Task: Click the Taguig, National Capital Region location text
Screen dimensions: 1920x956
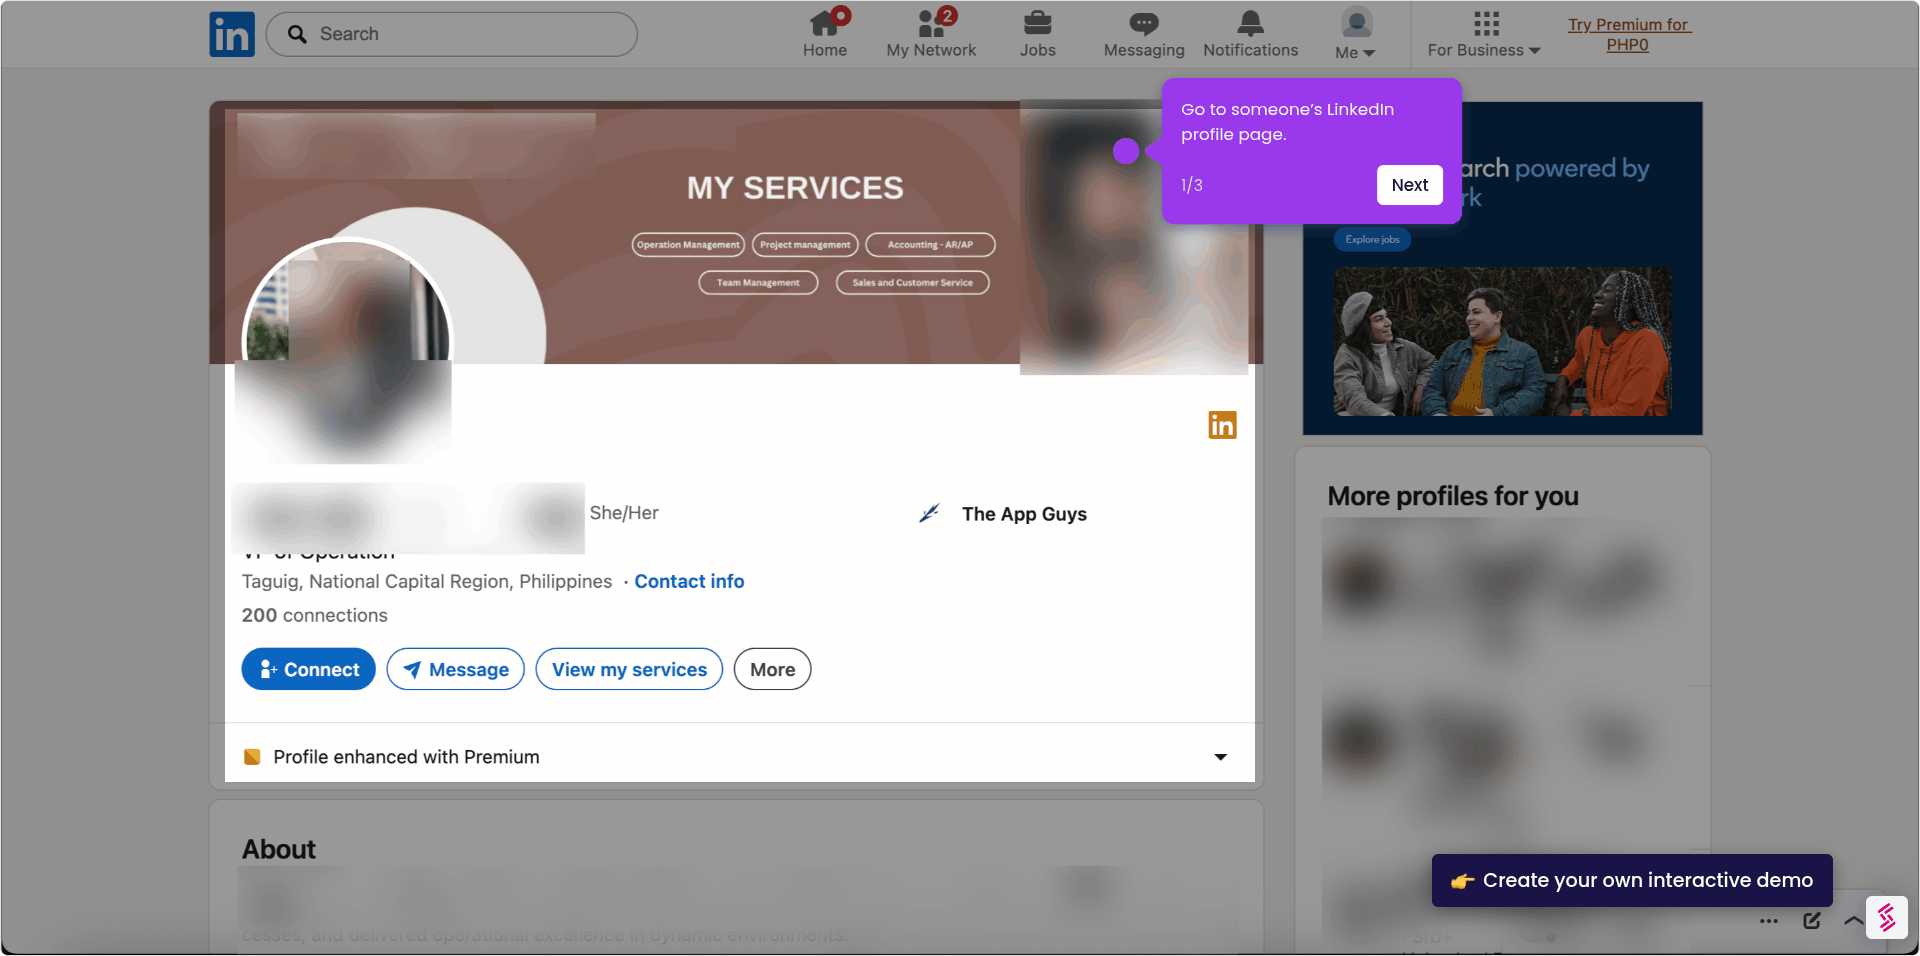Action: coord(427,582)
